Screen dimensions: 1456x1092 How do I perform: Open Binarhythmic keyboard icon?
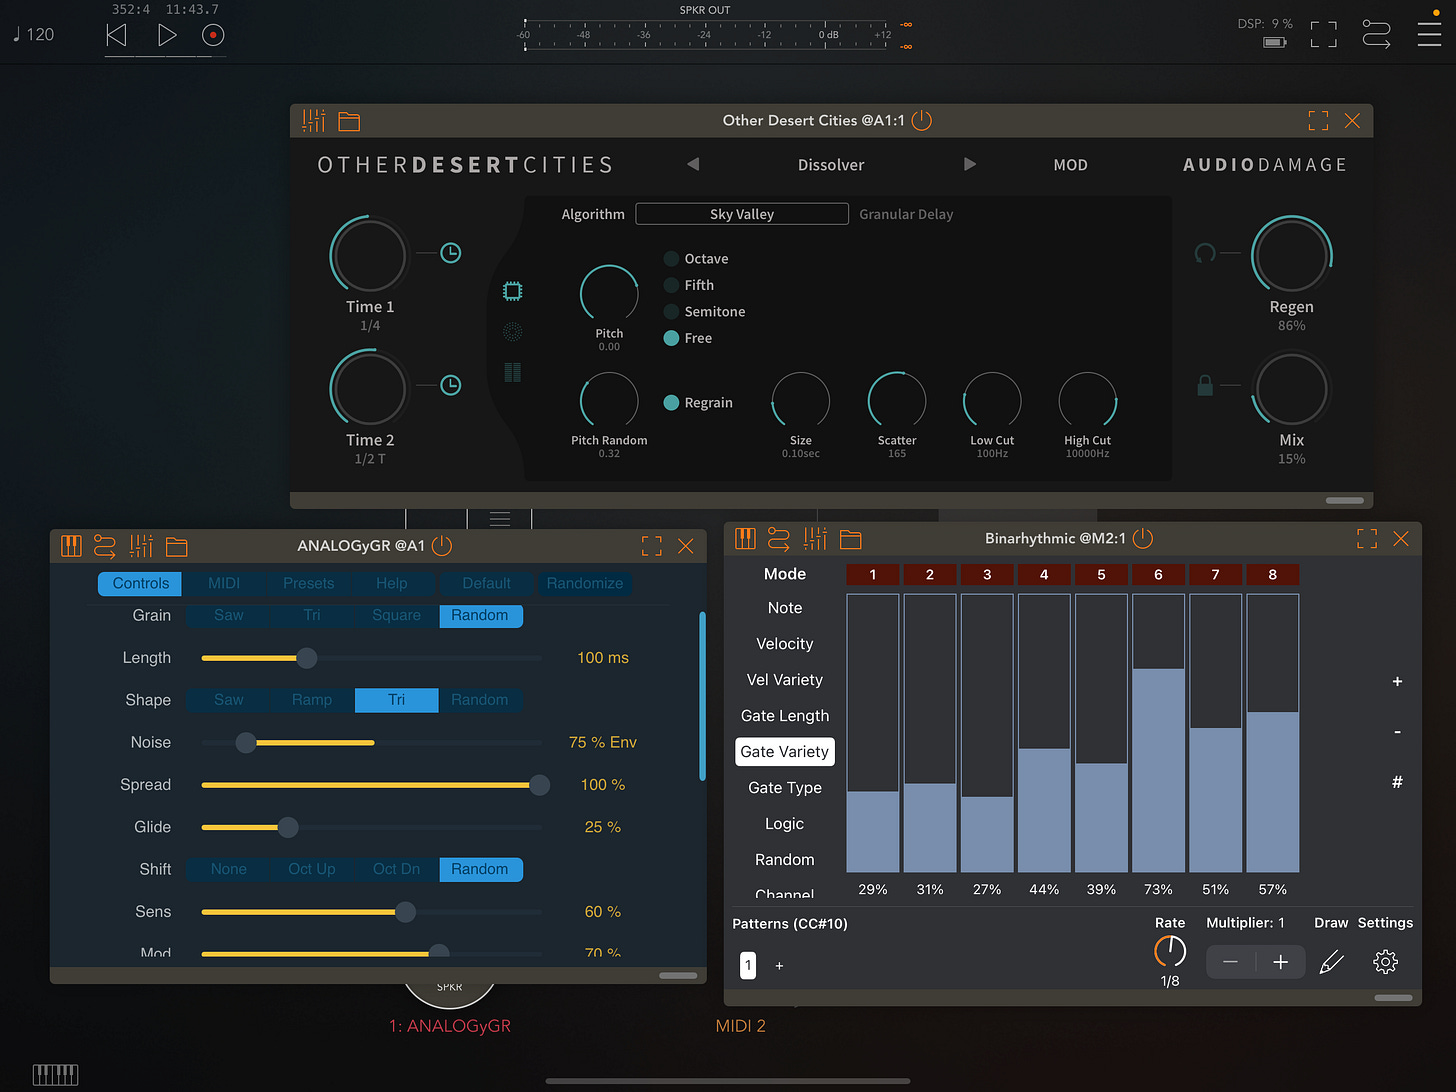(745, 539)
